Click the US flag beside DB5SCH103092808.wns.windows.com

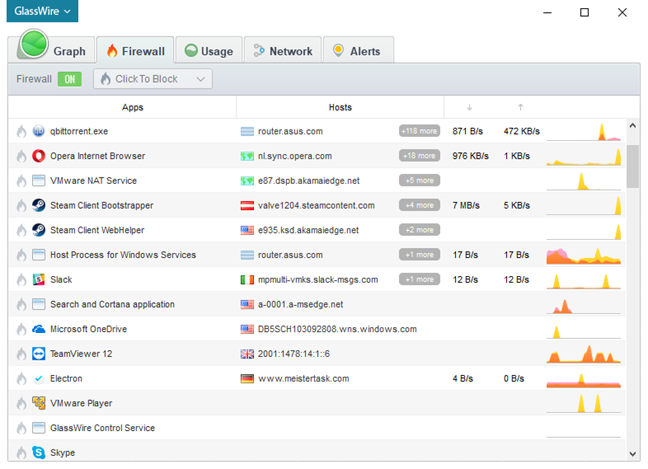(x=247, y=329)
